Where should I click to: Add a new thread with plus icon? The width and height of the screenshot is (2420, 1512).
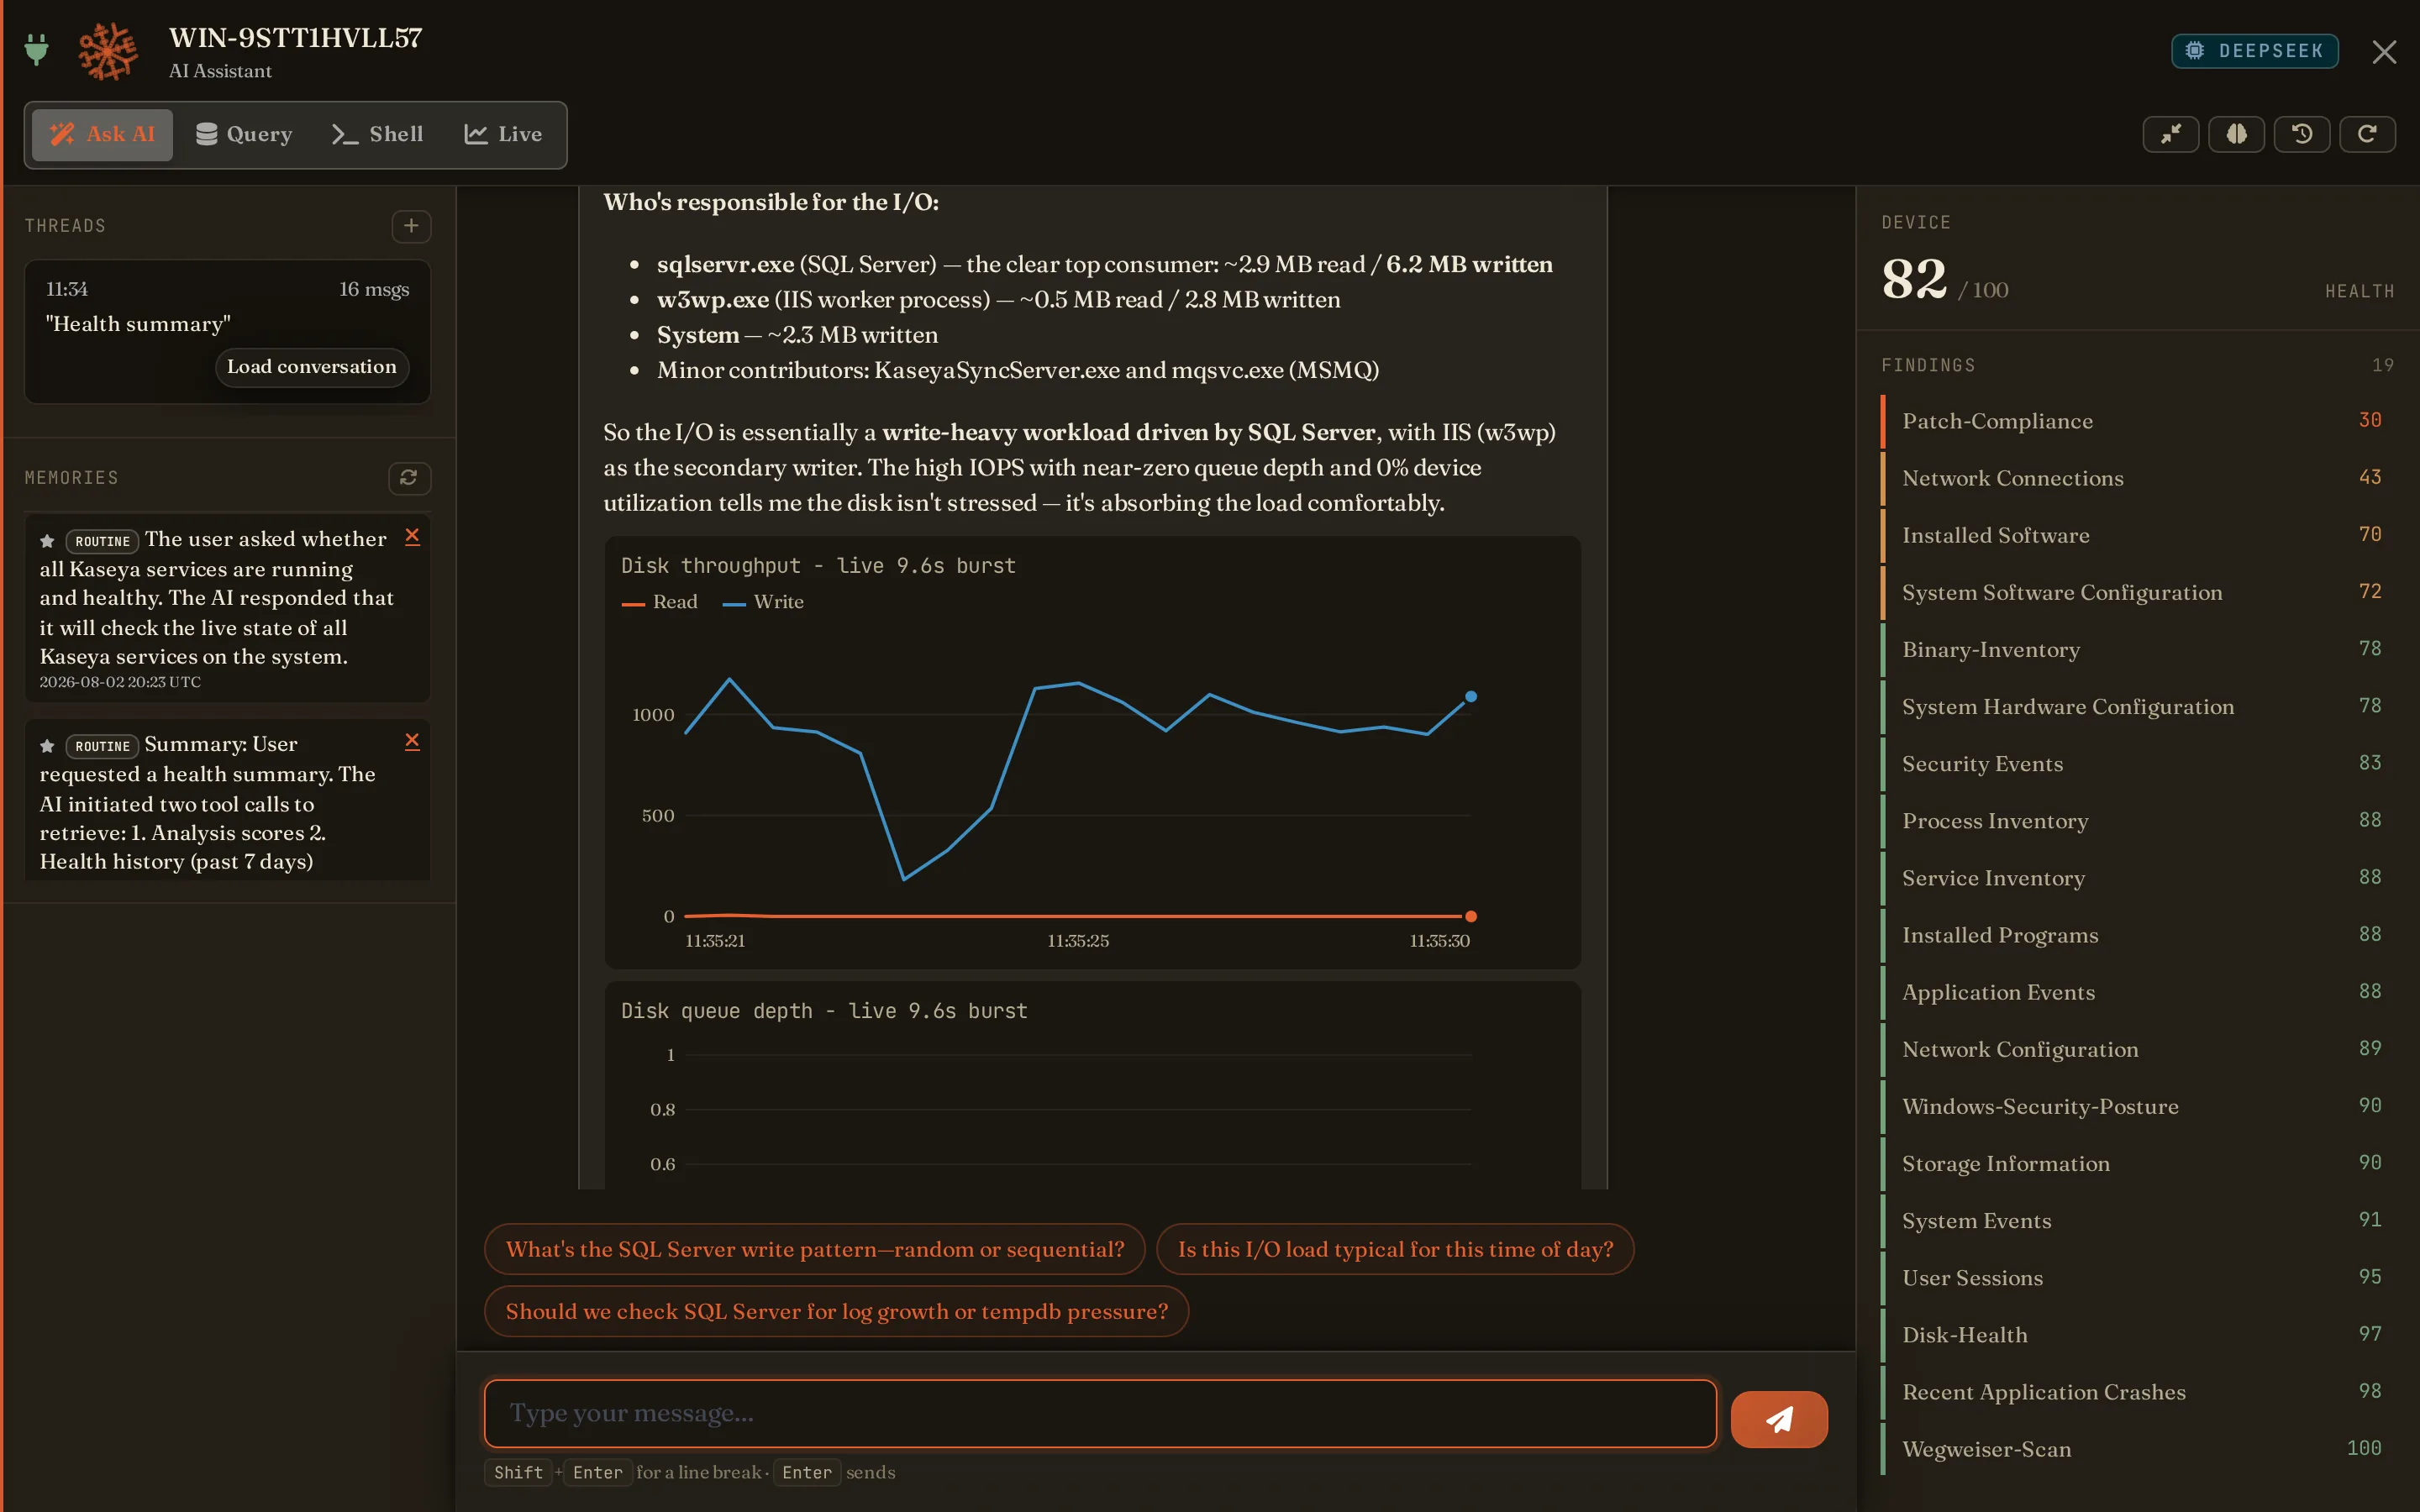(411, 226)
